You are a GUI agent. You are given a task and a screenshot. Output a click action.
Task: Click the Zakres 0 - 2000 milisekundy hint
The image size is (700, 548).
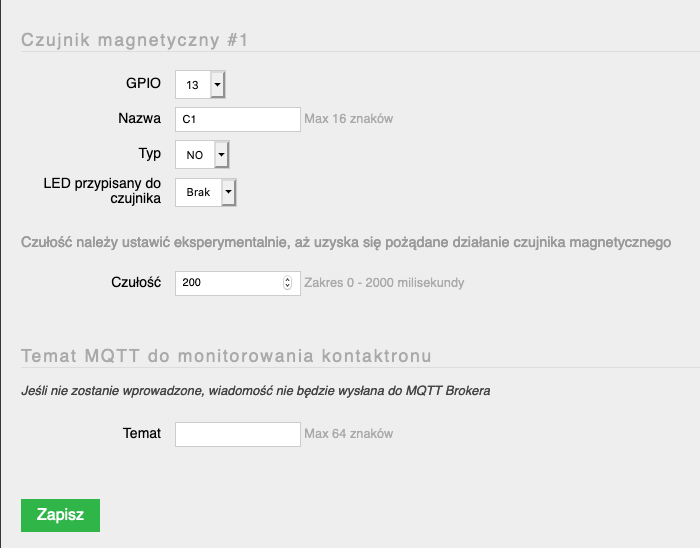pyautogui.click(x=384, y=282)
